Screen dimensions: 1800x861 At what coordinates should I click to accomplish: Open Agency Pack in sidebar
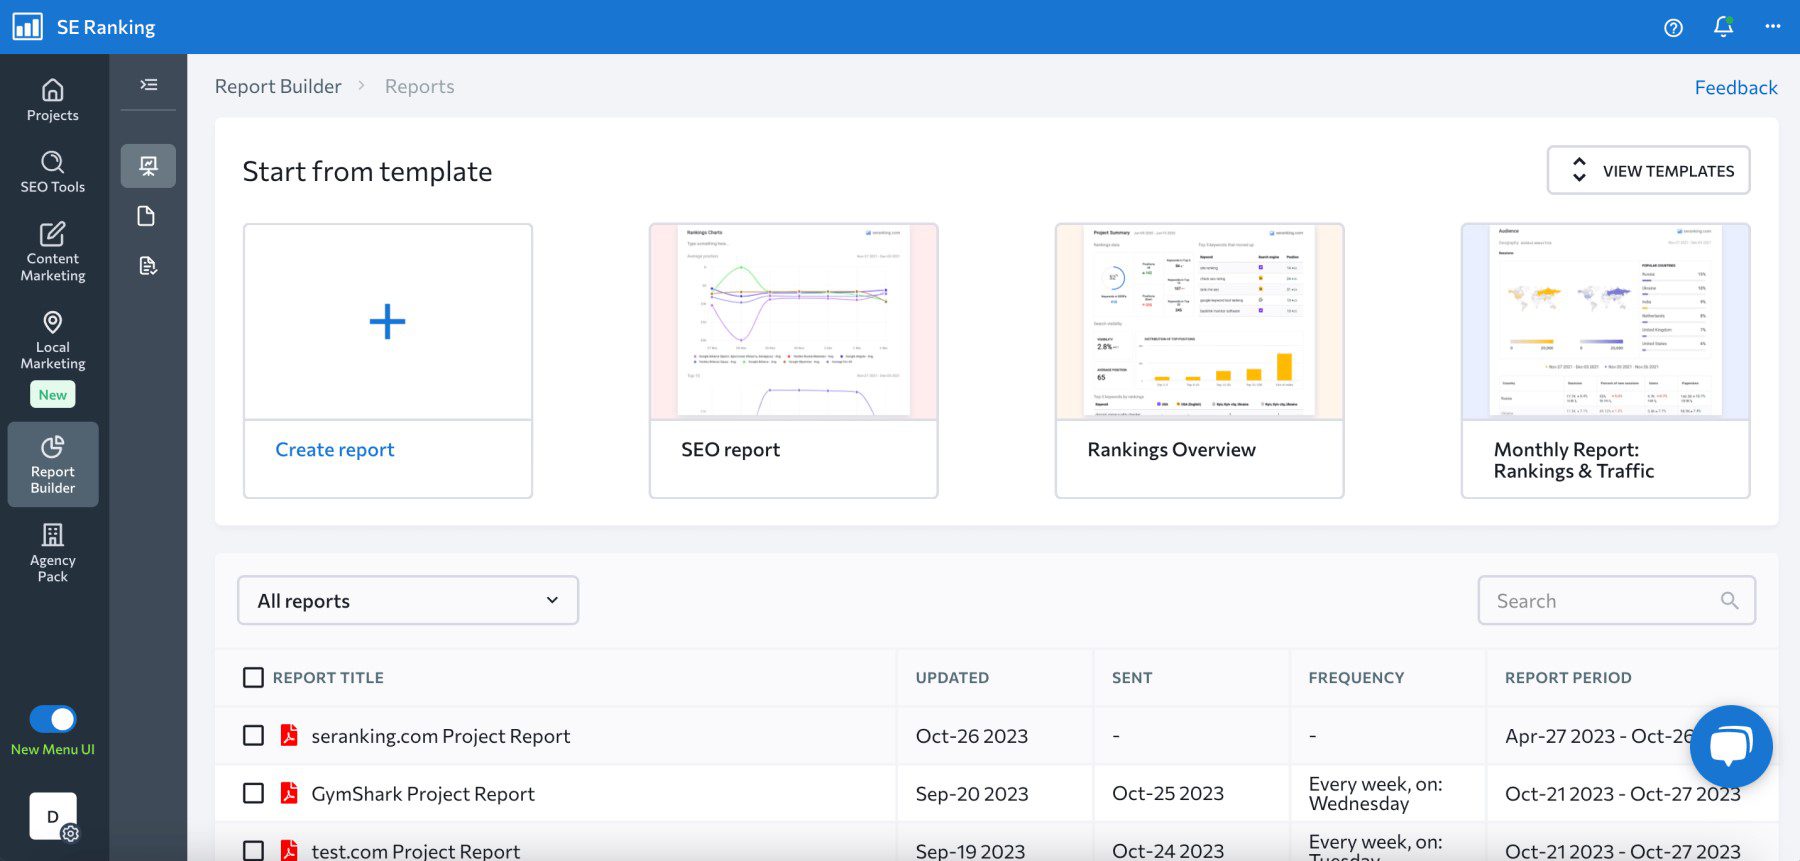pos(53,552)
